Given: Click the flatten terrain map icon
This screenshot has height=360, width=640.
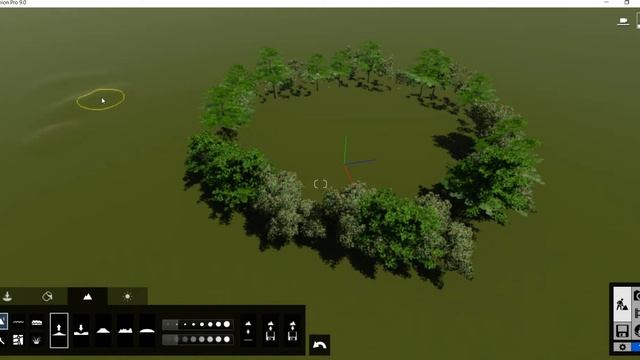Looking at the screenshot, I should coord(248,331).
